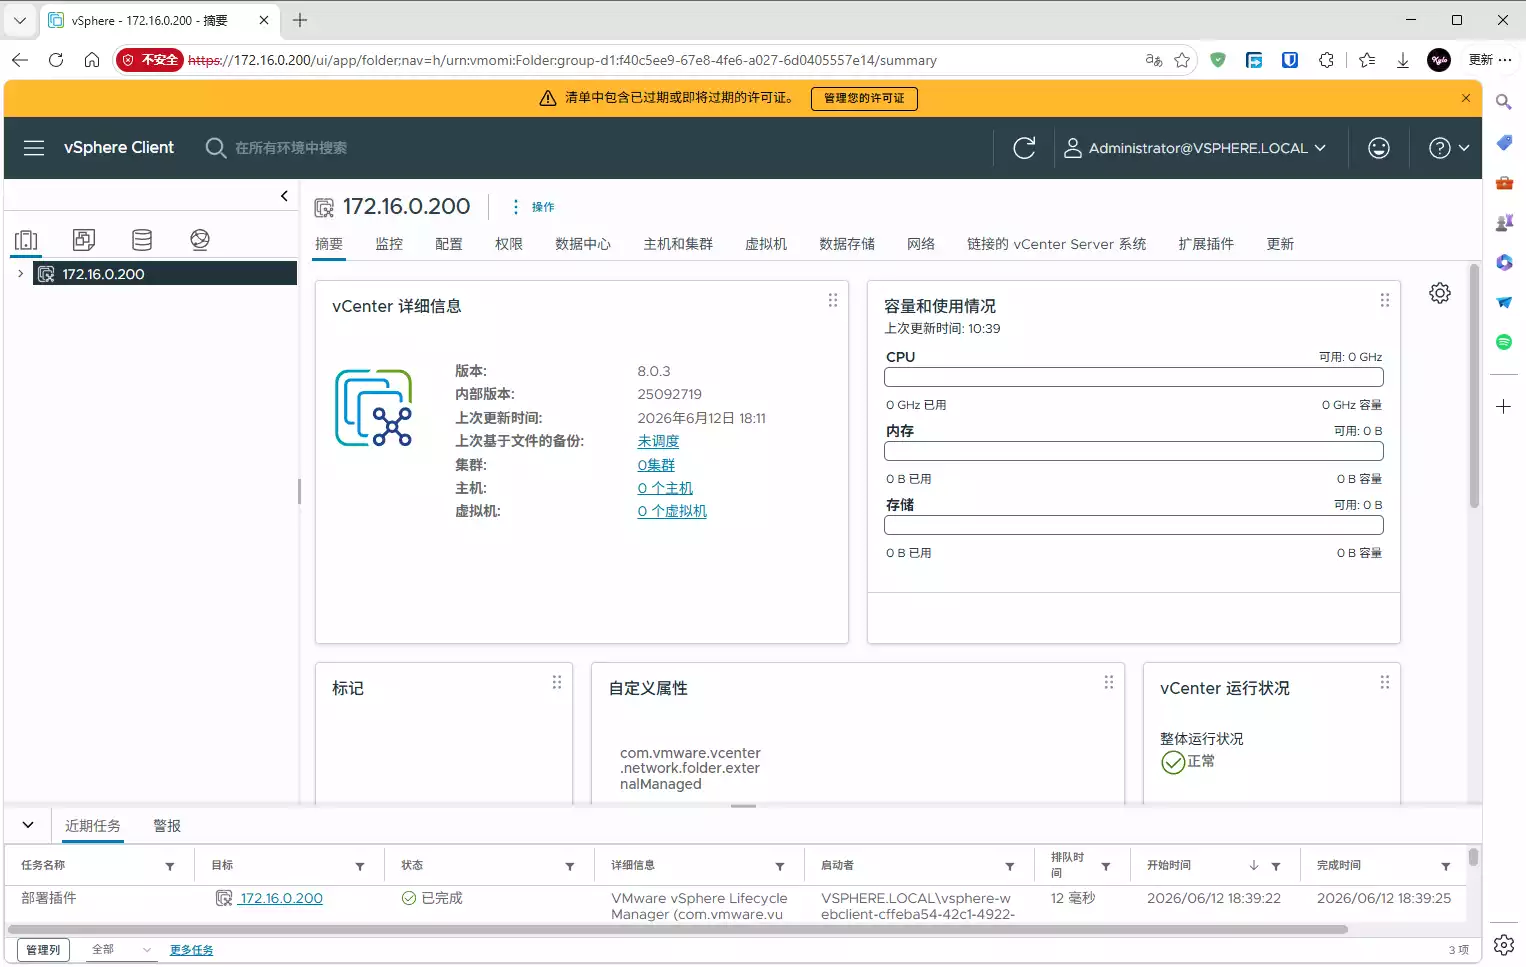Click the 0 个虚拟机 link
1526x967 pixels.
[x=672, y=511]
